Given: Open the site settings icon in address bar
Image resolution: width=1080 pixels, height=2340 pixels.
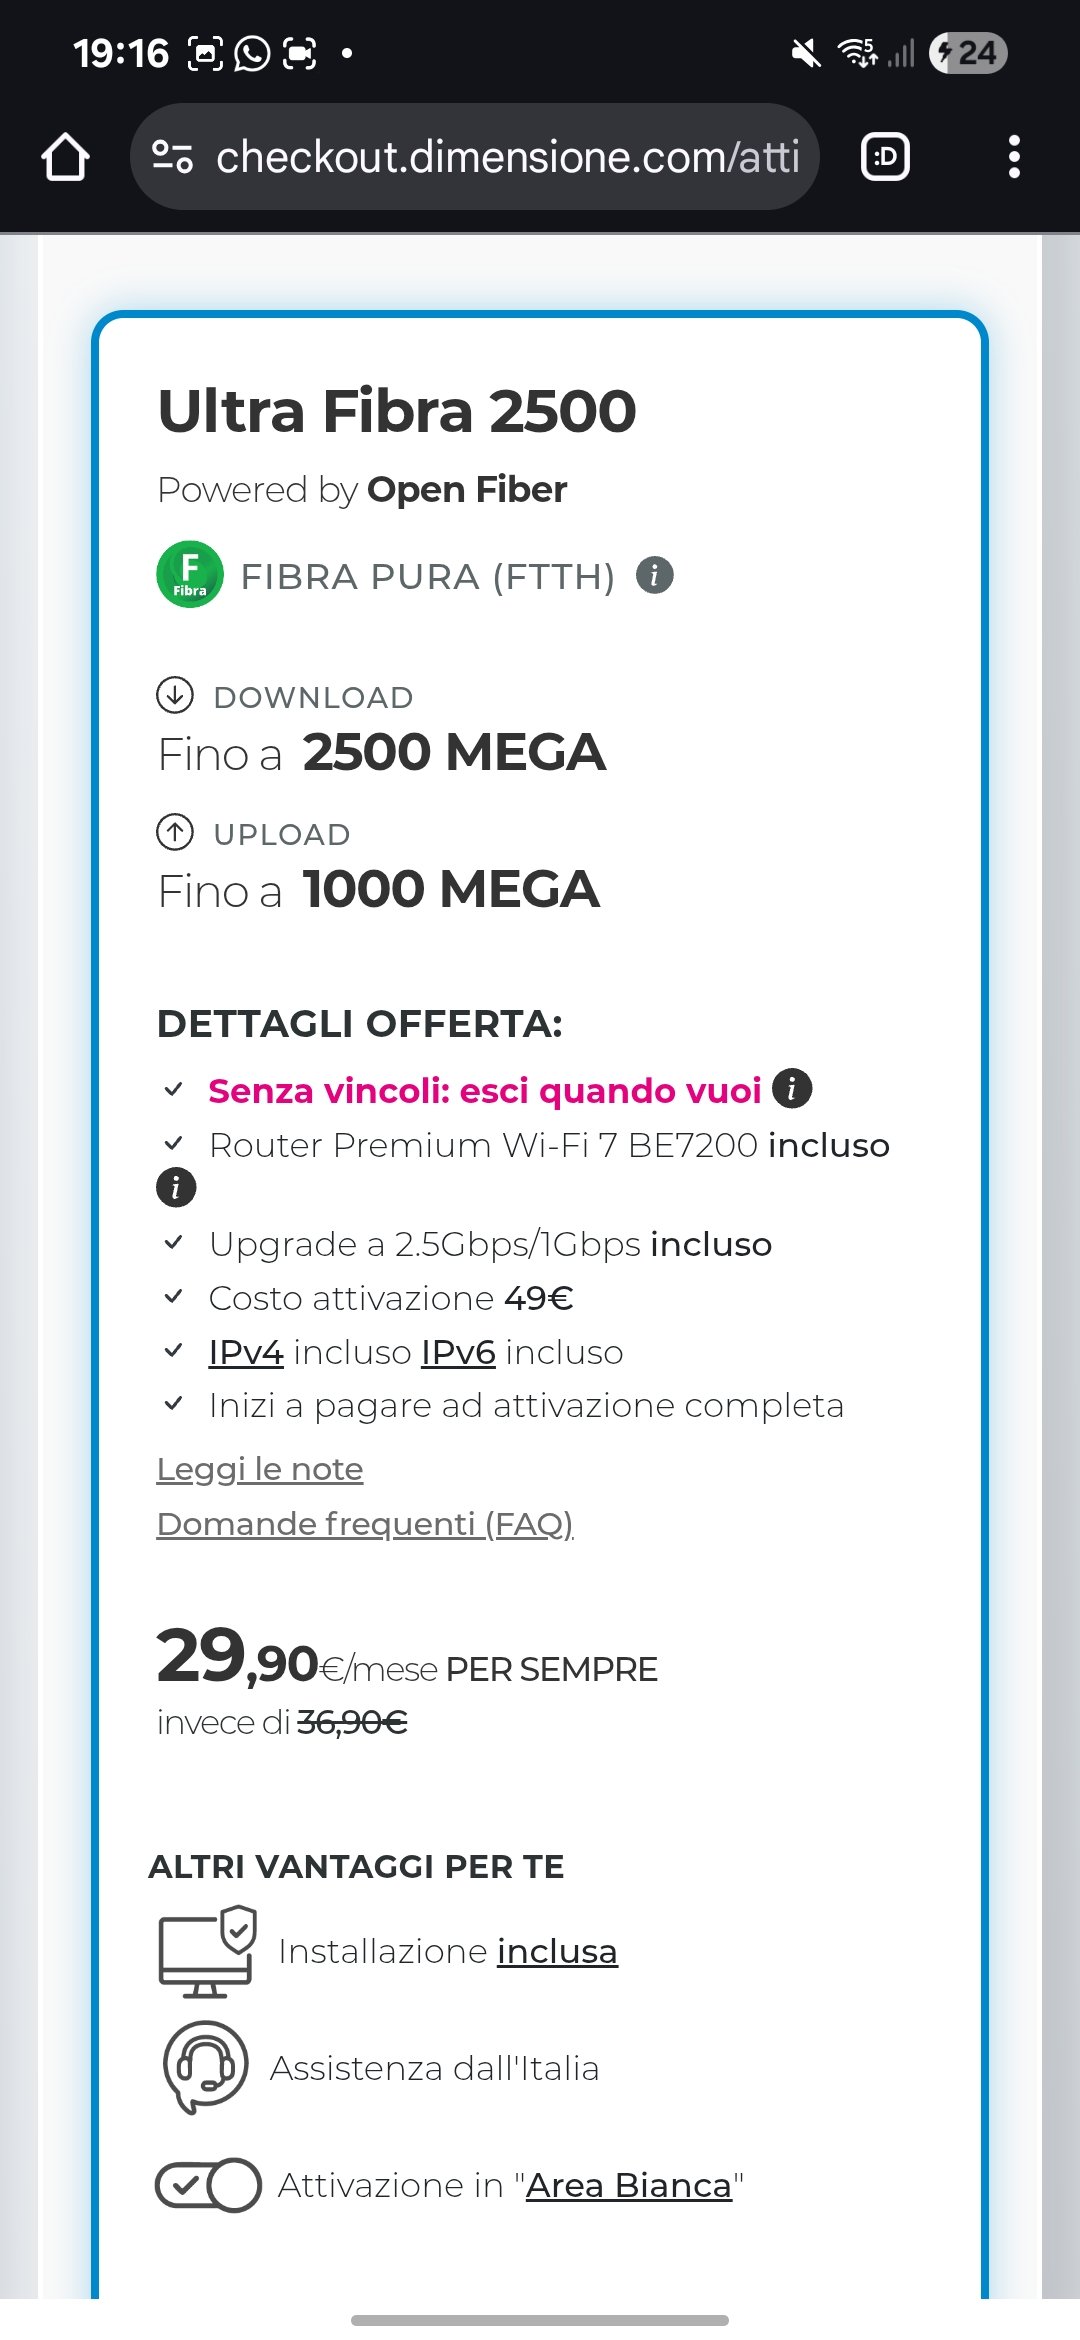Looking at the screenshot, I should (x=172, y=157).
